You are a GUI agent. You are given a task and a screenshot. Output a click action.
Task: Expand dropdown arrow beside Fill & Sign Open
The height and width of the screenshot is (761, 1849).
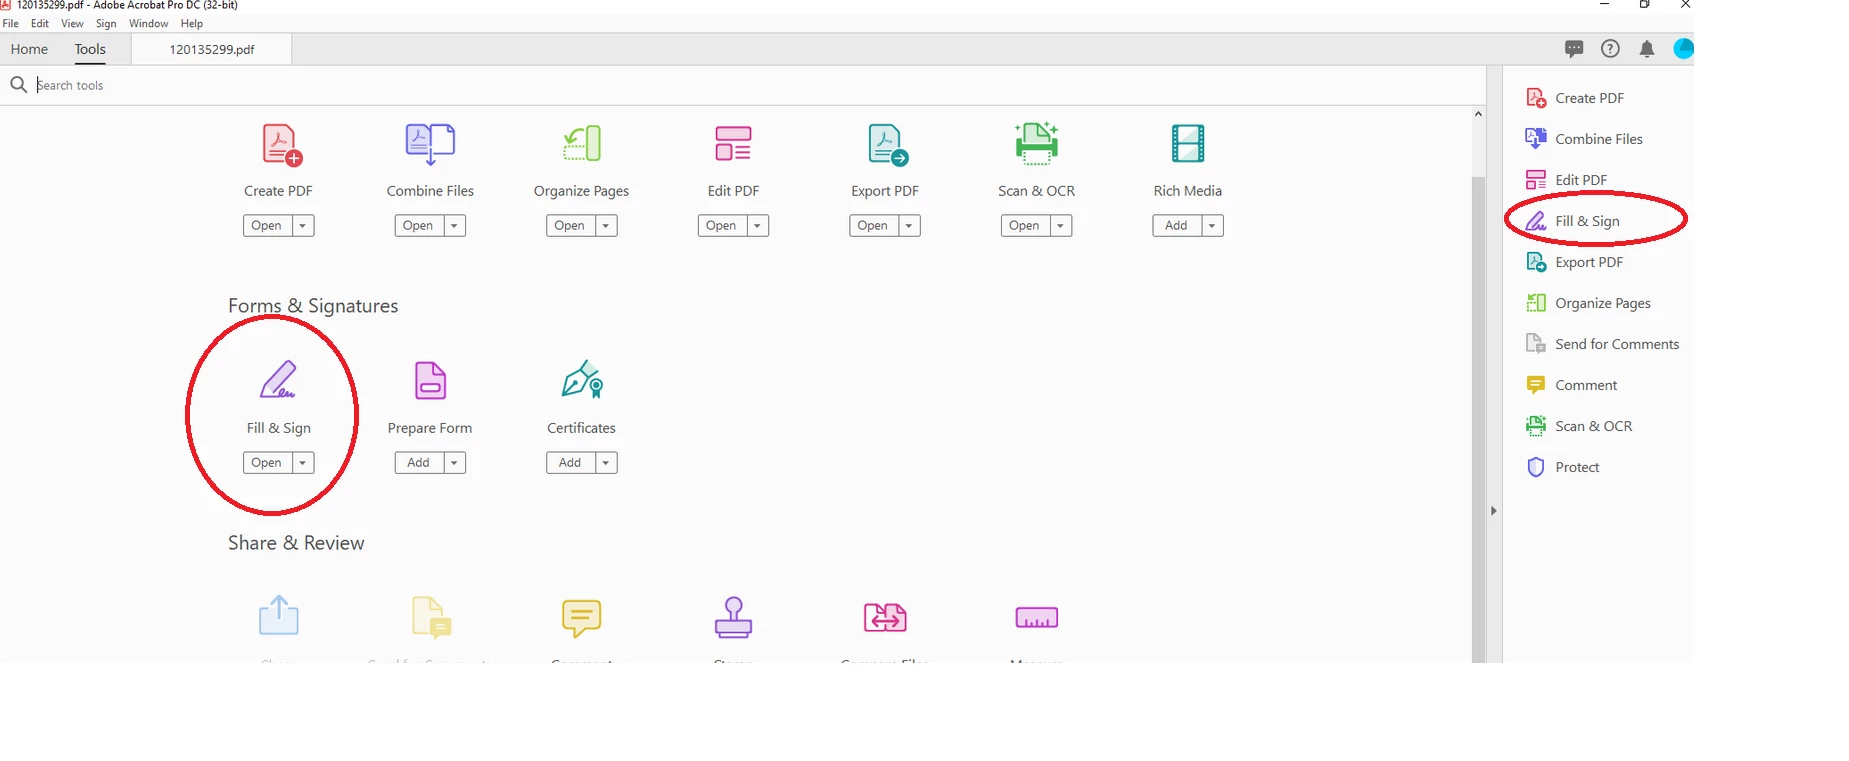coord(303,463)
